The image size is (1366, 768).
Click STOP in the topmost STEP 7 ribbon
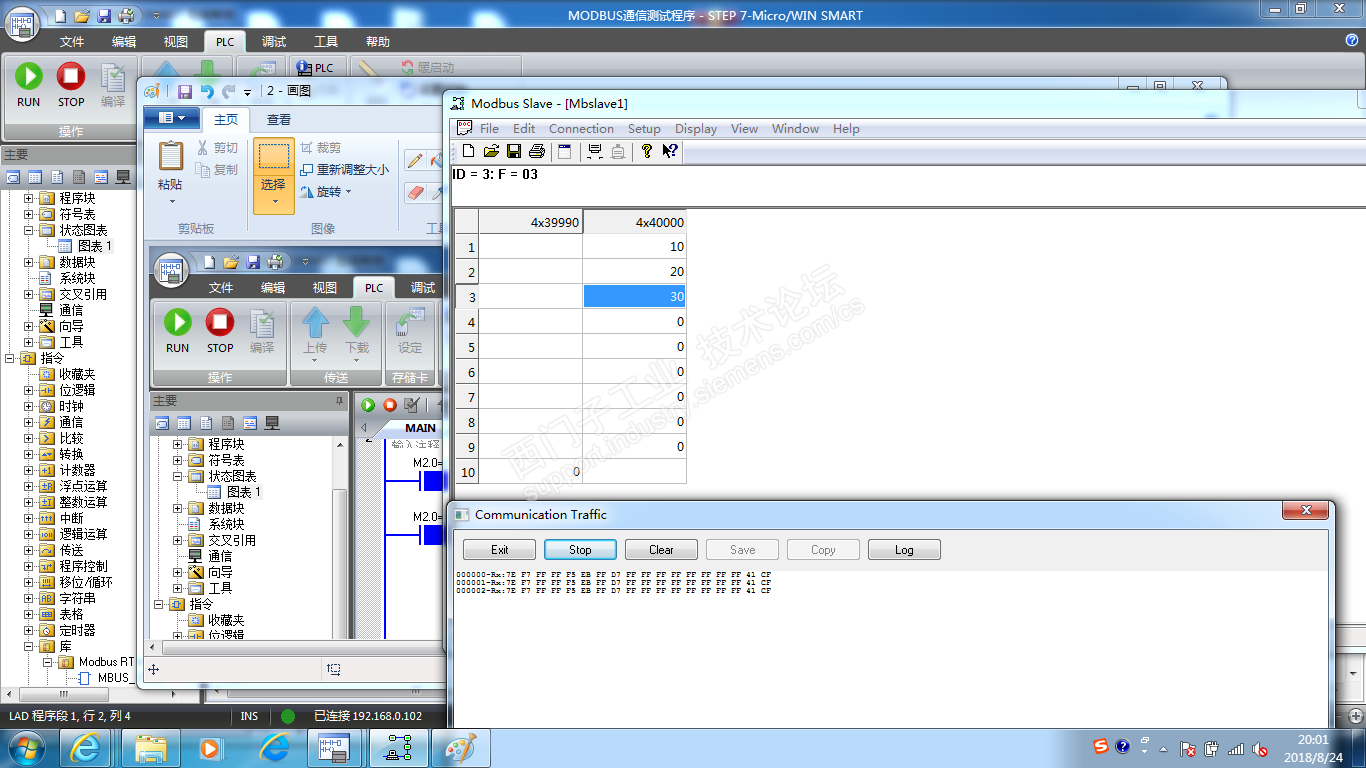pyautogui.click(x=71, y=85)
